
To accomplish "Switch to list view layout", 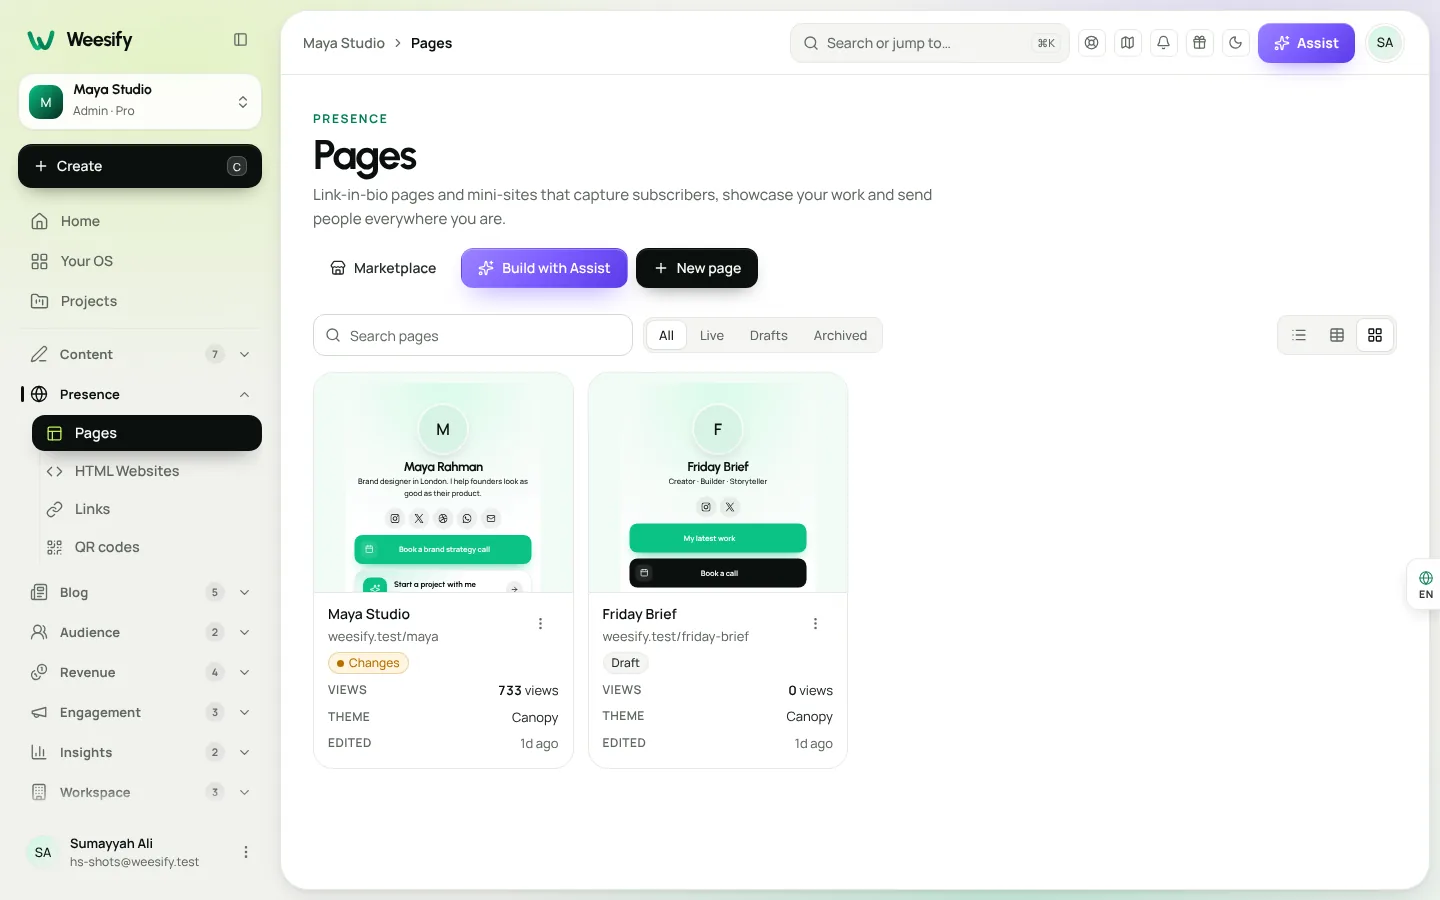I will tap(1299, 336).
